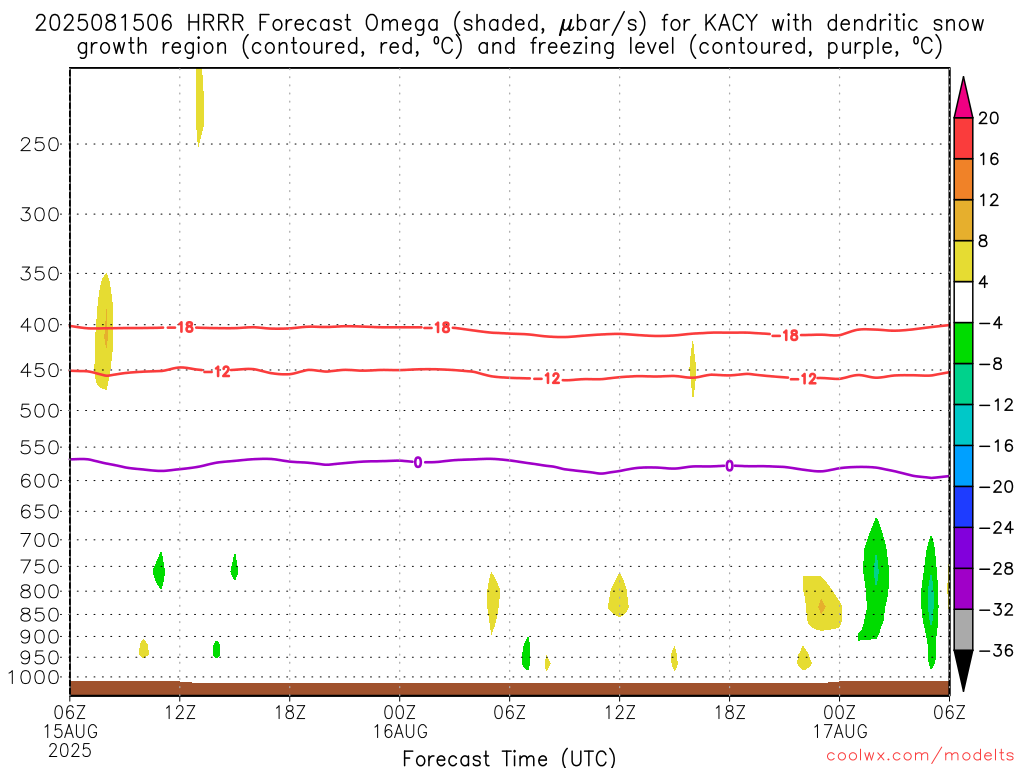This screenshot has height=768, width=1024.
Task: Click the tall yellow omega blob near 400
Action: click(x=104, y=332)
